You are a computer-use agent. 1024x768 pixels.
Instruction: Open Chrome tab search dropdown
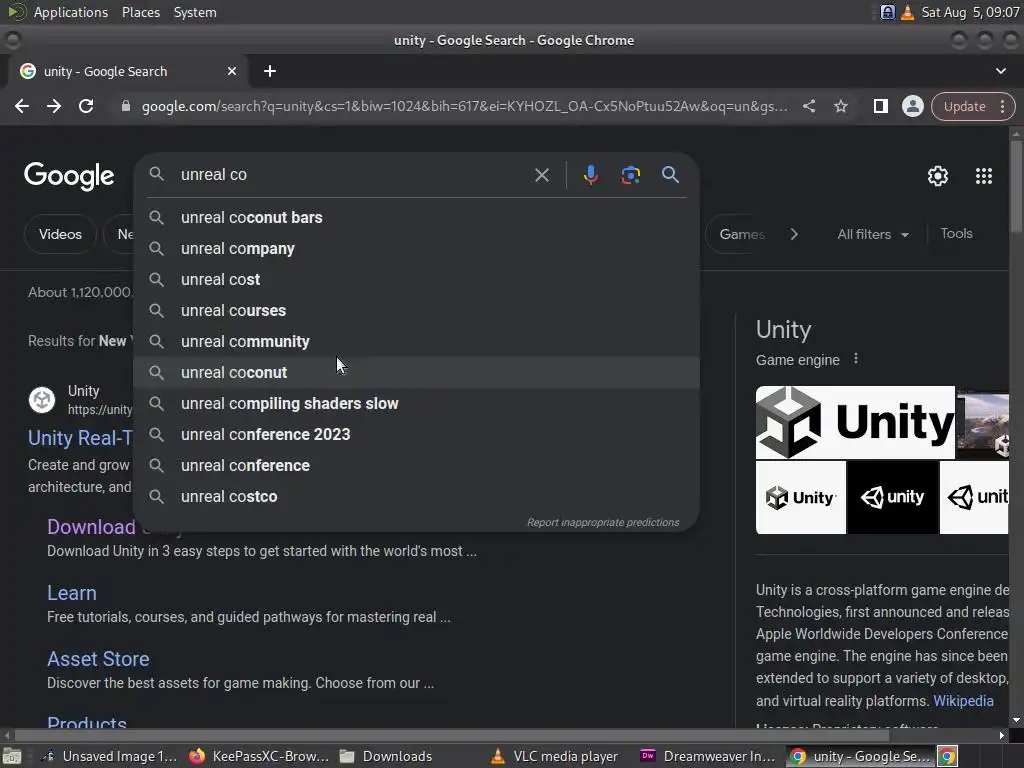[x=1000, y=71]
